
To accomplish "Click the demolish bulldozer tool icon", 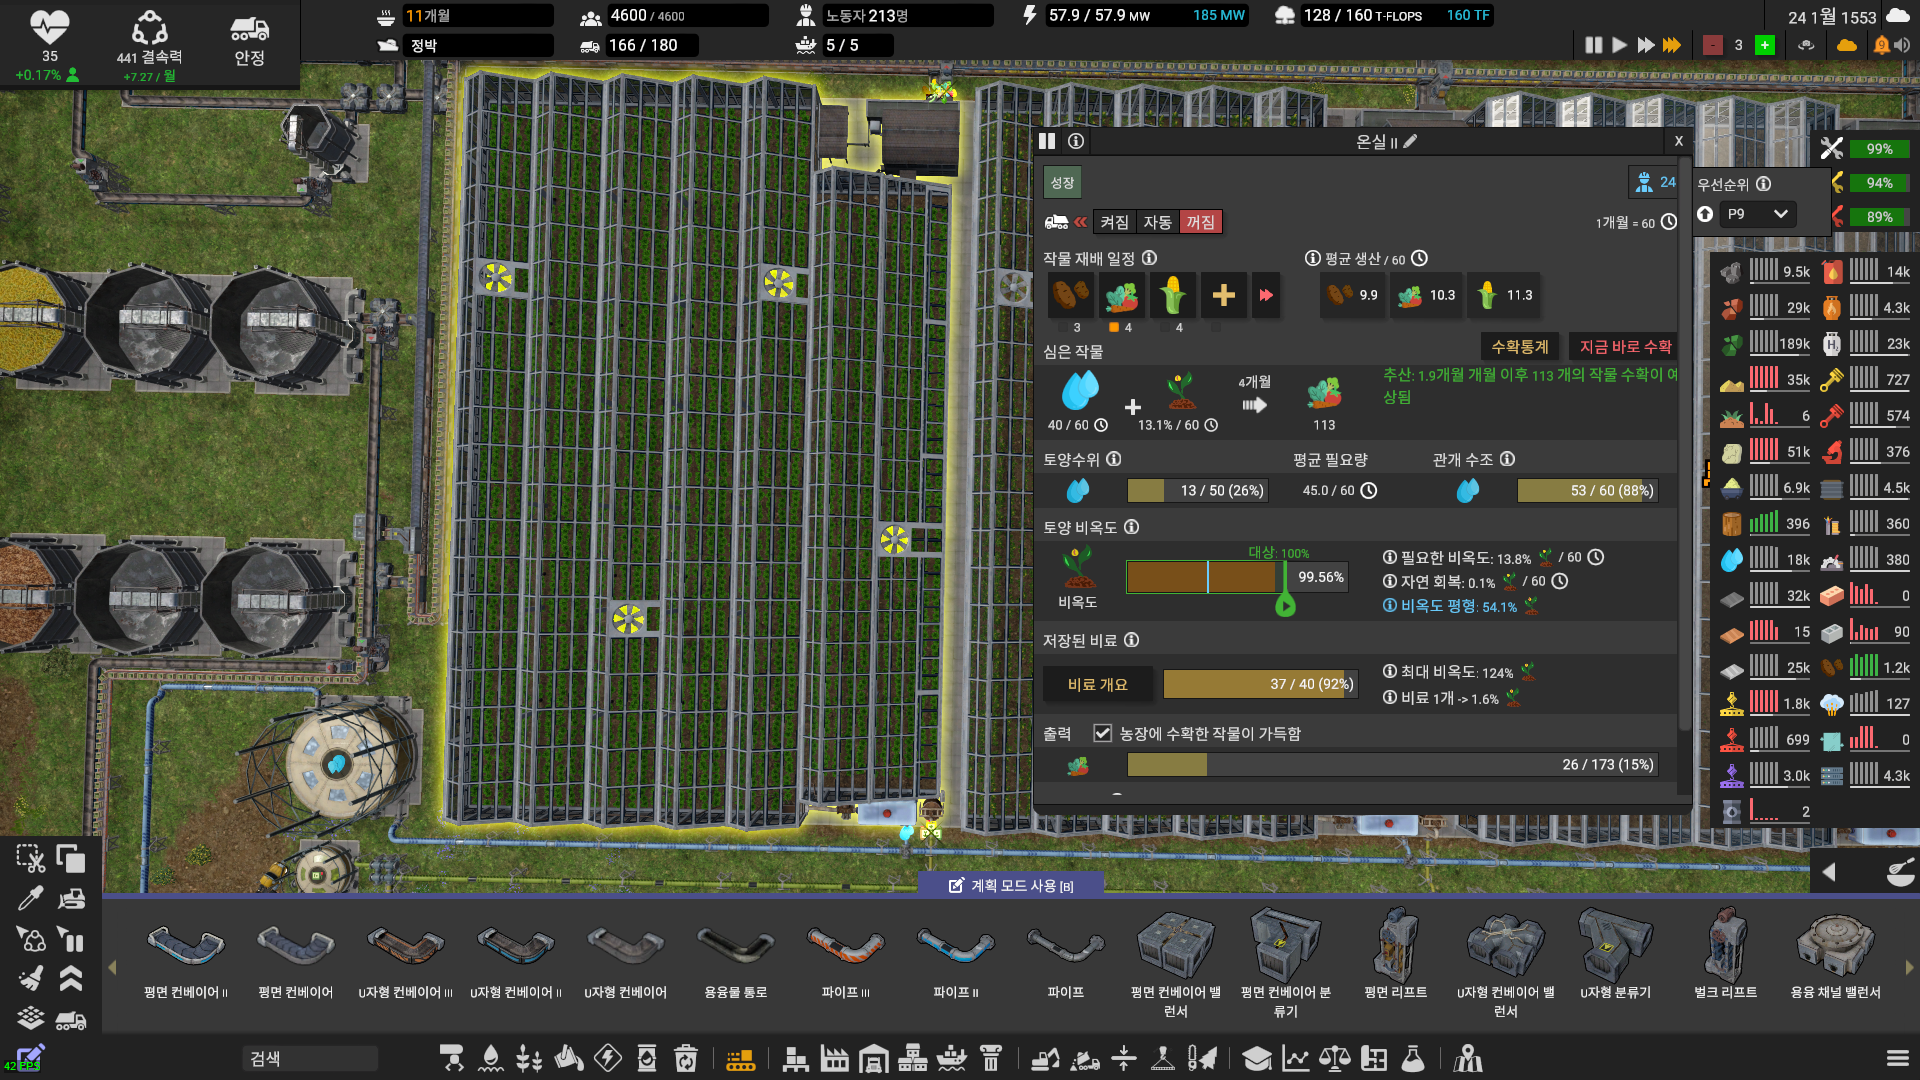I will 71,899.
